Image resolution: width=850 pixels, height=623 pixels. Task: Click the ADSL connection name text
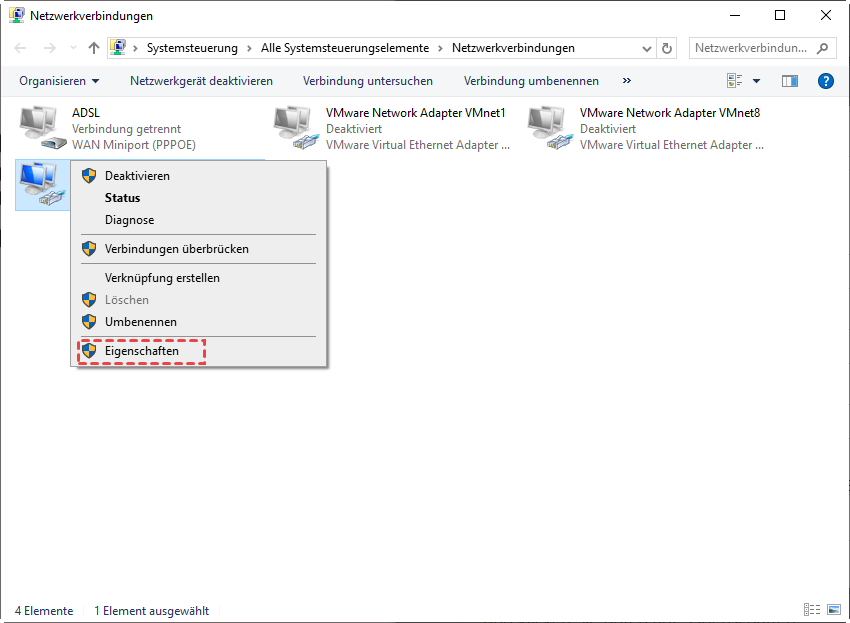pyautogui.click(x=86, y=113)
